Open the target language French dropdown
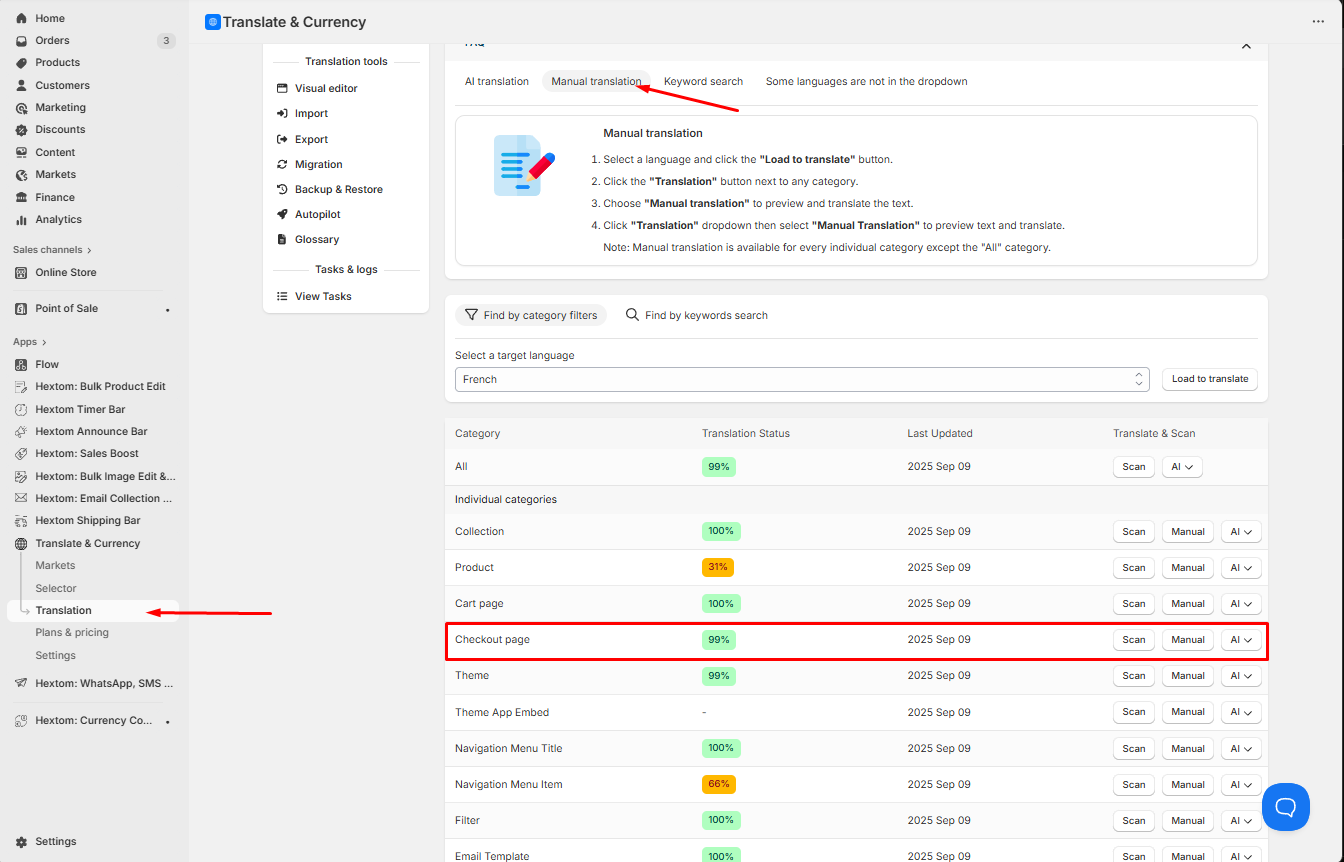 pyautogui.click(x=800, y=380)
